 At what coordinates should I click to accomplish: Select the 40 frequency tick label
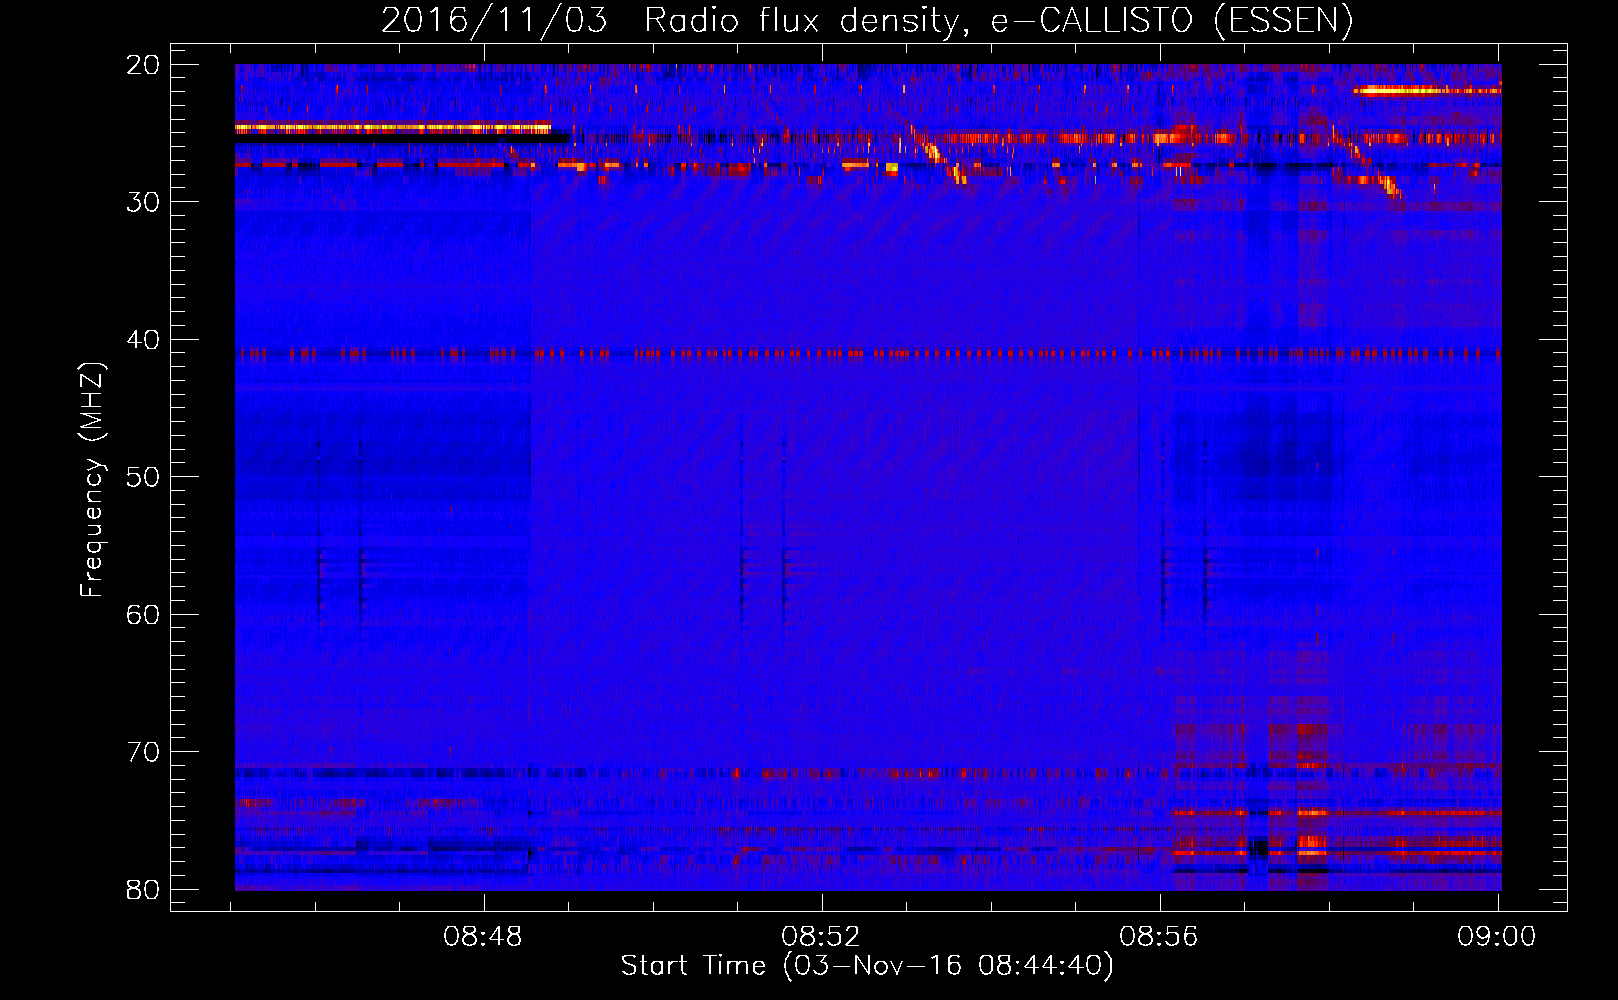(x=143, y=340)
